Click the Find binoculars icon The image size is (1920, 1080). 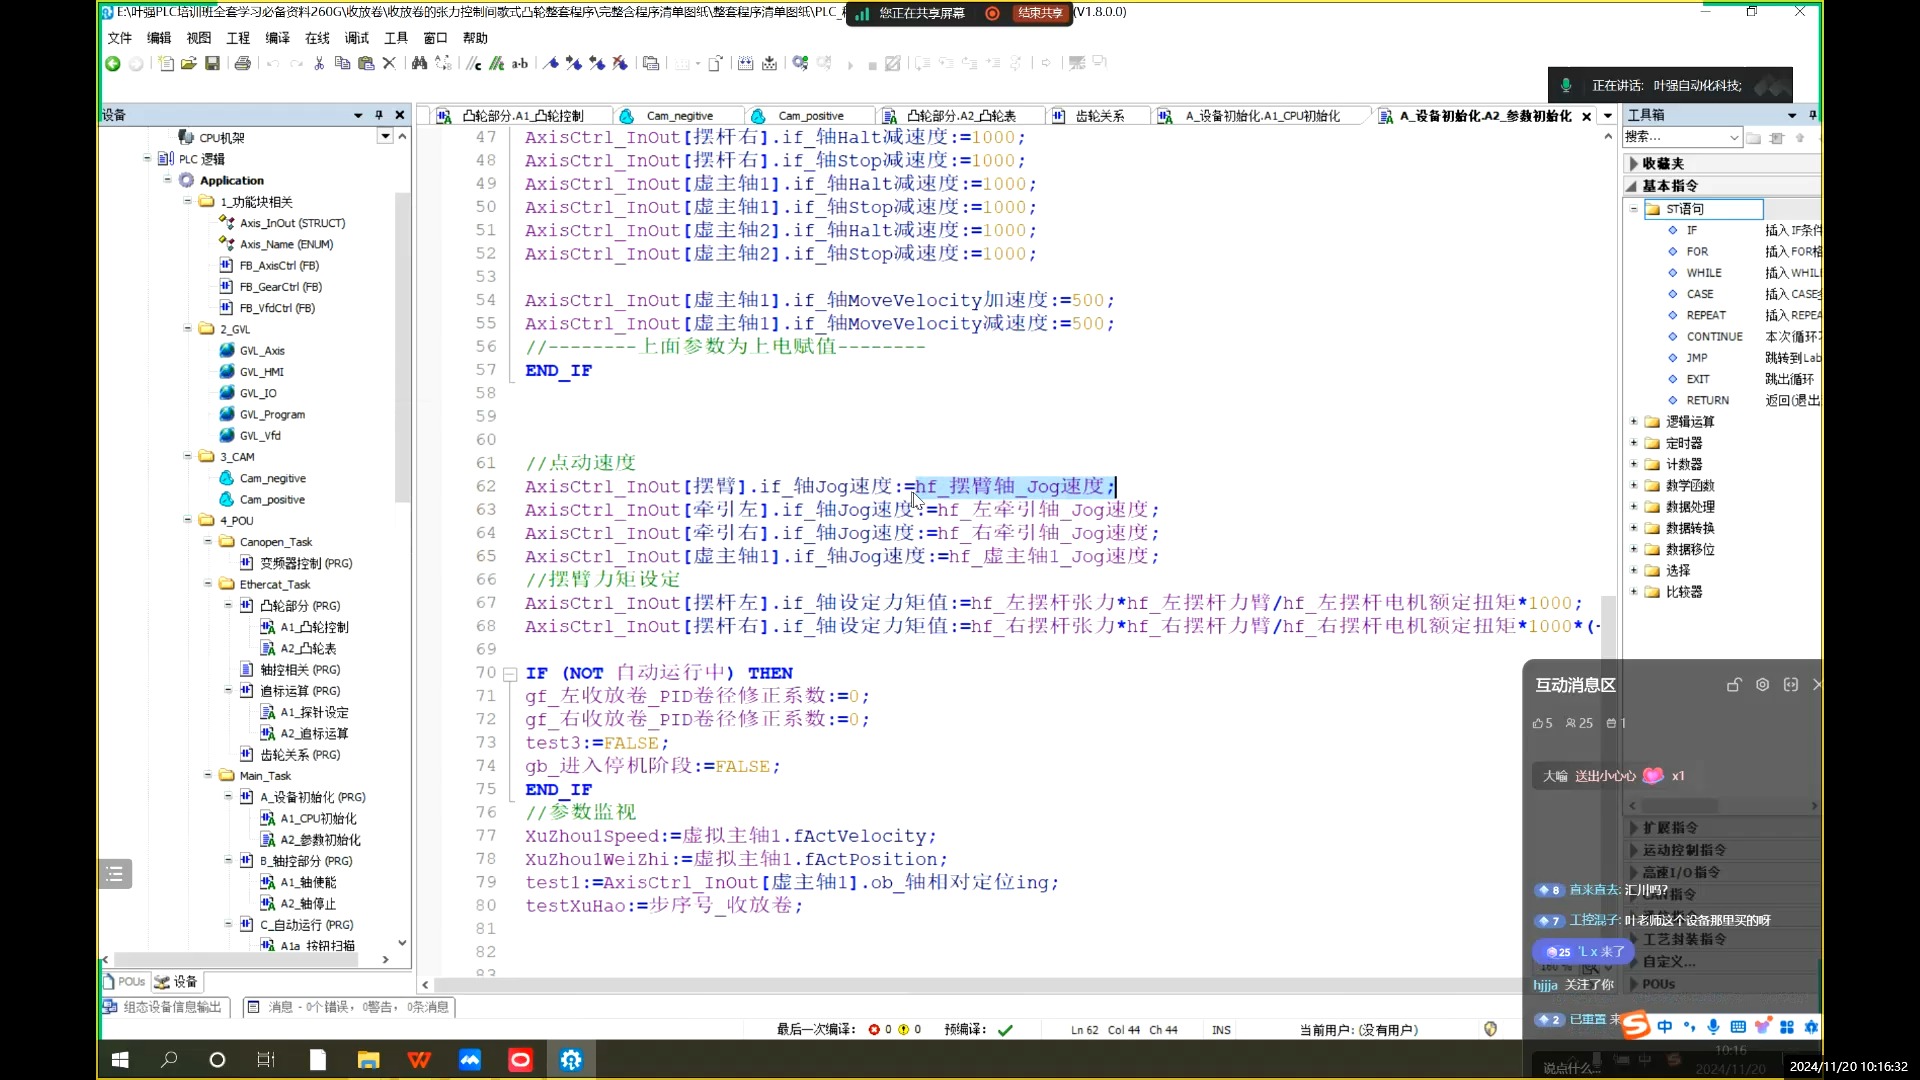tap(419, 63)
